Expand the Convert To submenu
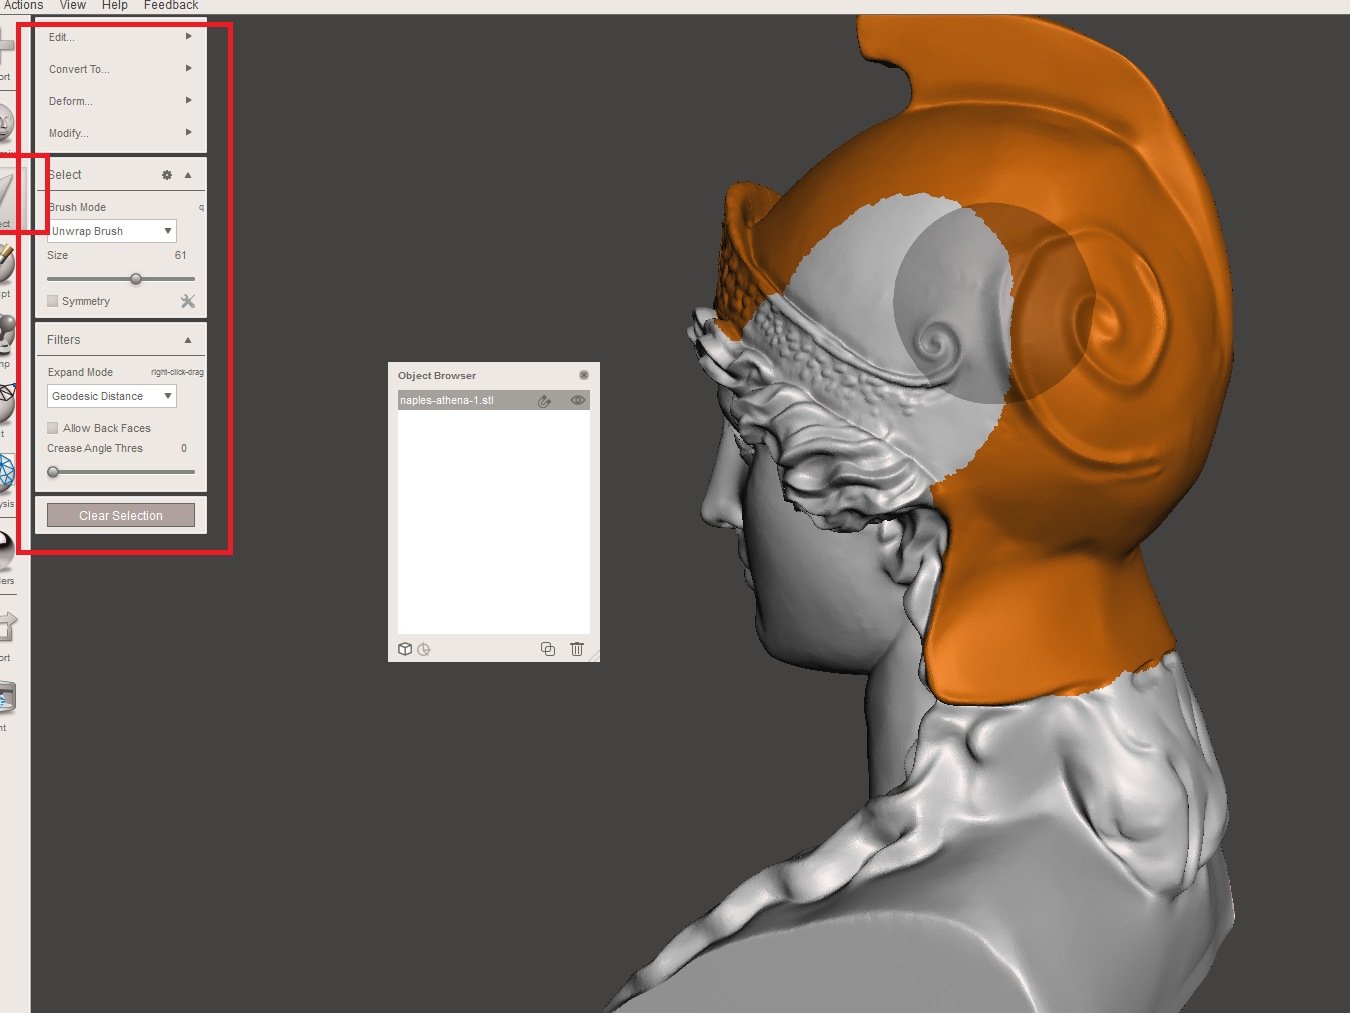Image resolution: width=1350 pixels, height=1013 pixels. [x=119, y=69]
